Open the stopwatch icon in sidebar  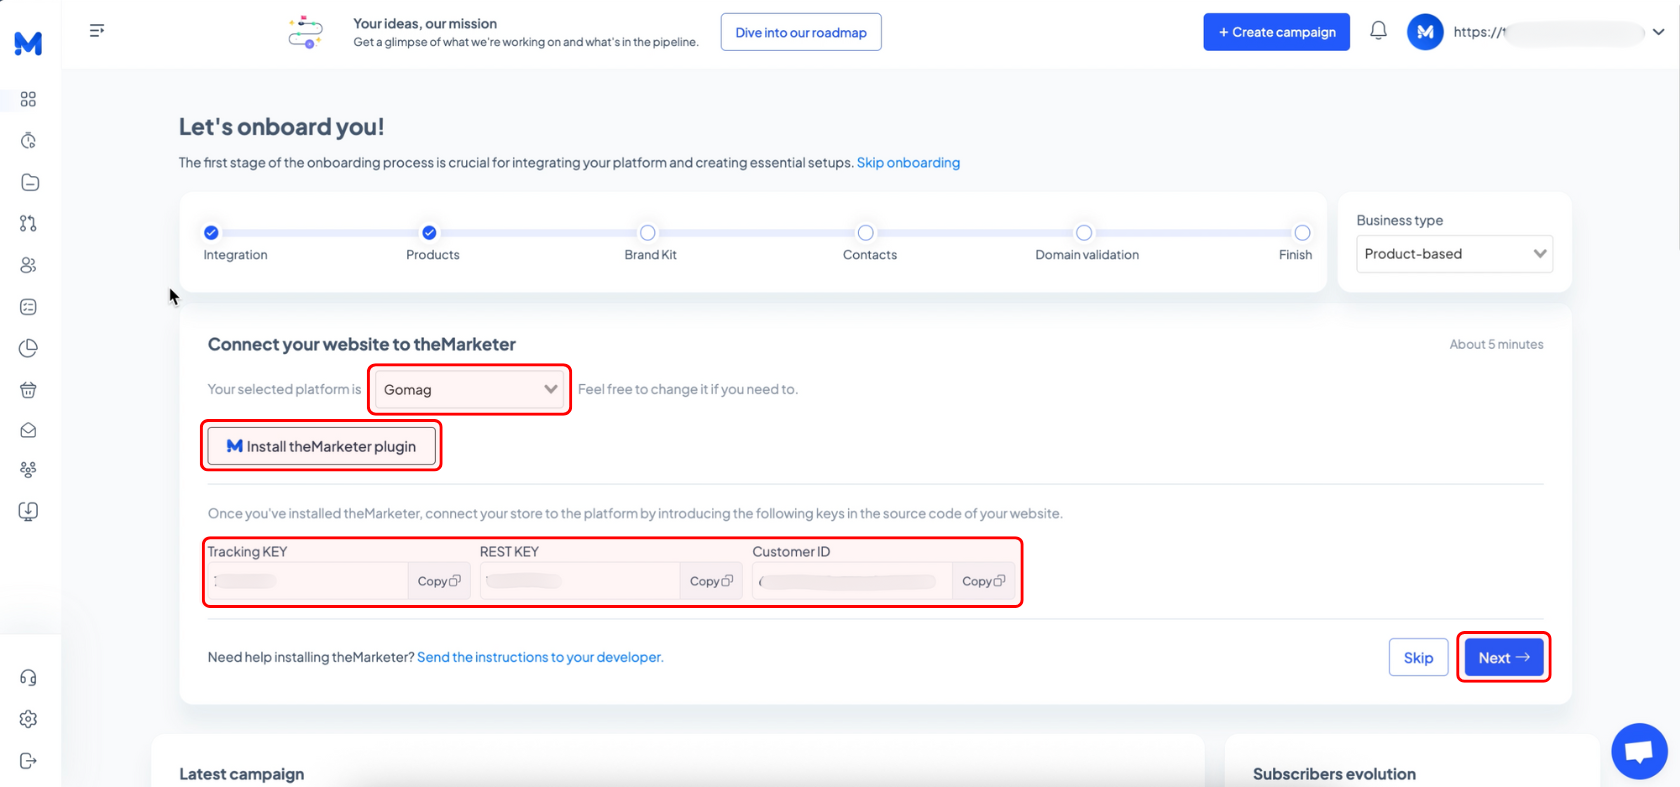click(x=28, y=141)
